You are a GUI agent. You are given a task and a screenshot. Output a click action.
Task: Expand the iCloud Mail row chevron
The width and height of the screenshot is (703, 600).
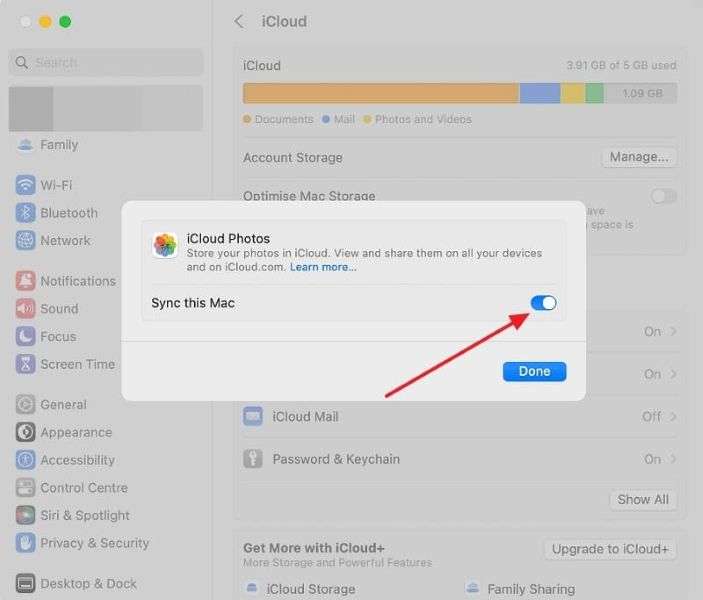(673, 417)
